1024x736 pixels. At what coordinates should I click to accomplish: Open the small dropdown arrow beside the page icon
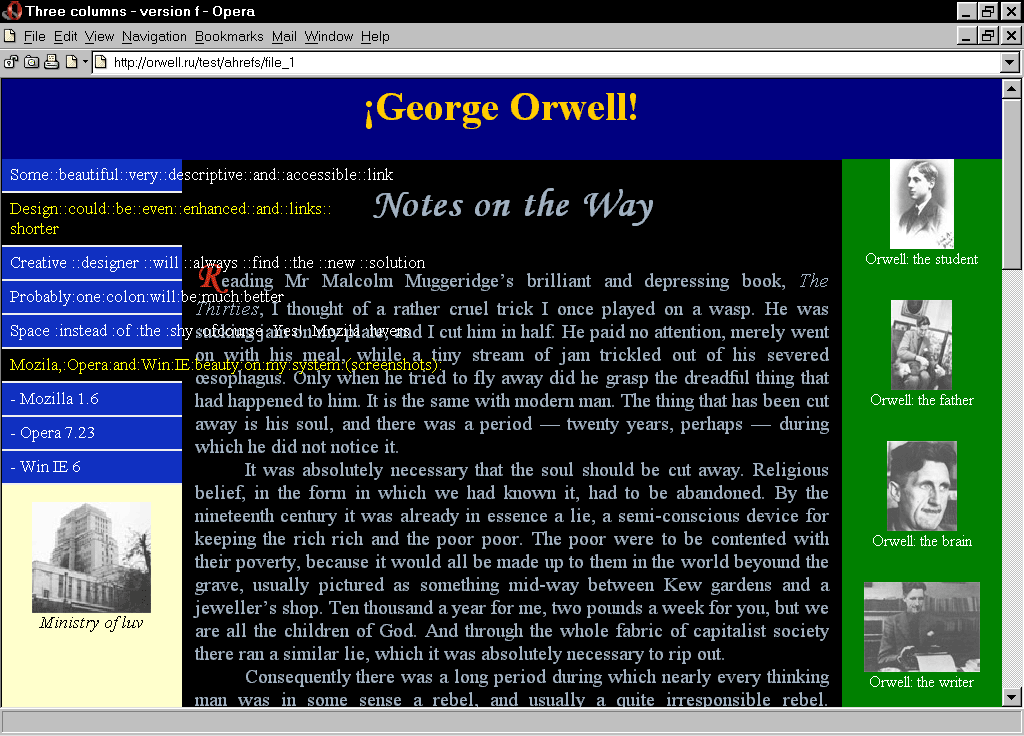[85, 62]
